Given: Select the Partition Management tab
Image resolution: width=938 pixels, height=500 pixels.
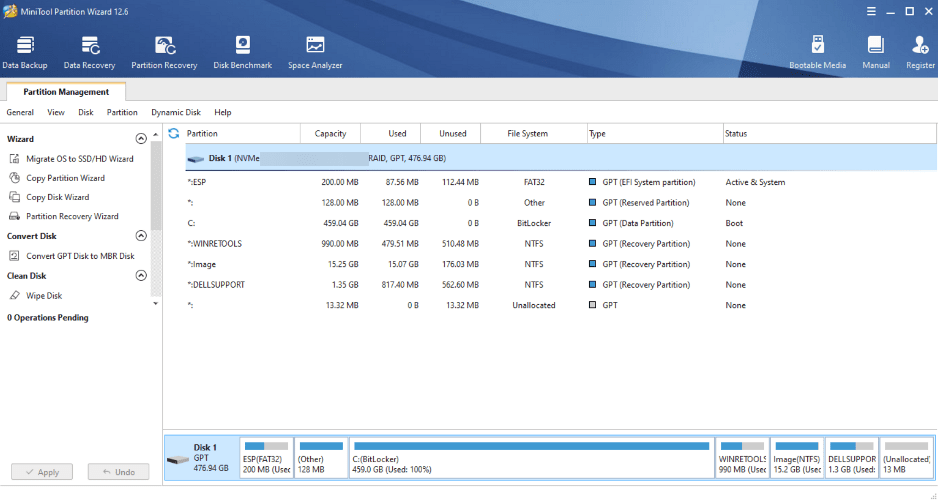Looking at the screenshot, I should coord(66,92).
